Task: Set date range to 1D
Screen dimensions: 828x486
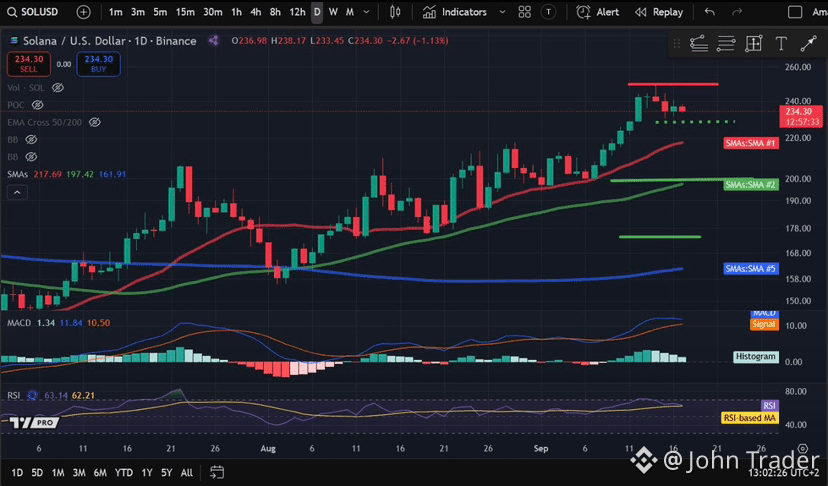Action: (17, 473)
